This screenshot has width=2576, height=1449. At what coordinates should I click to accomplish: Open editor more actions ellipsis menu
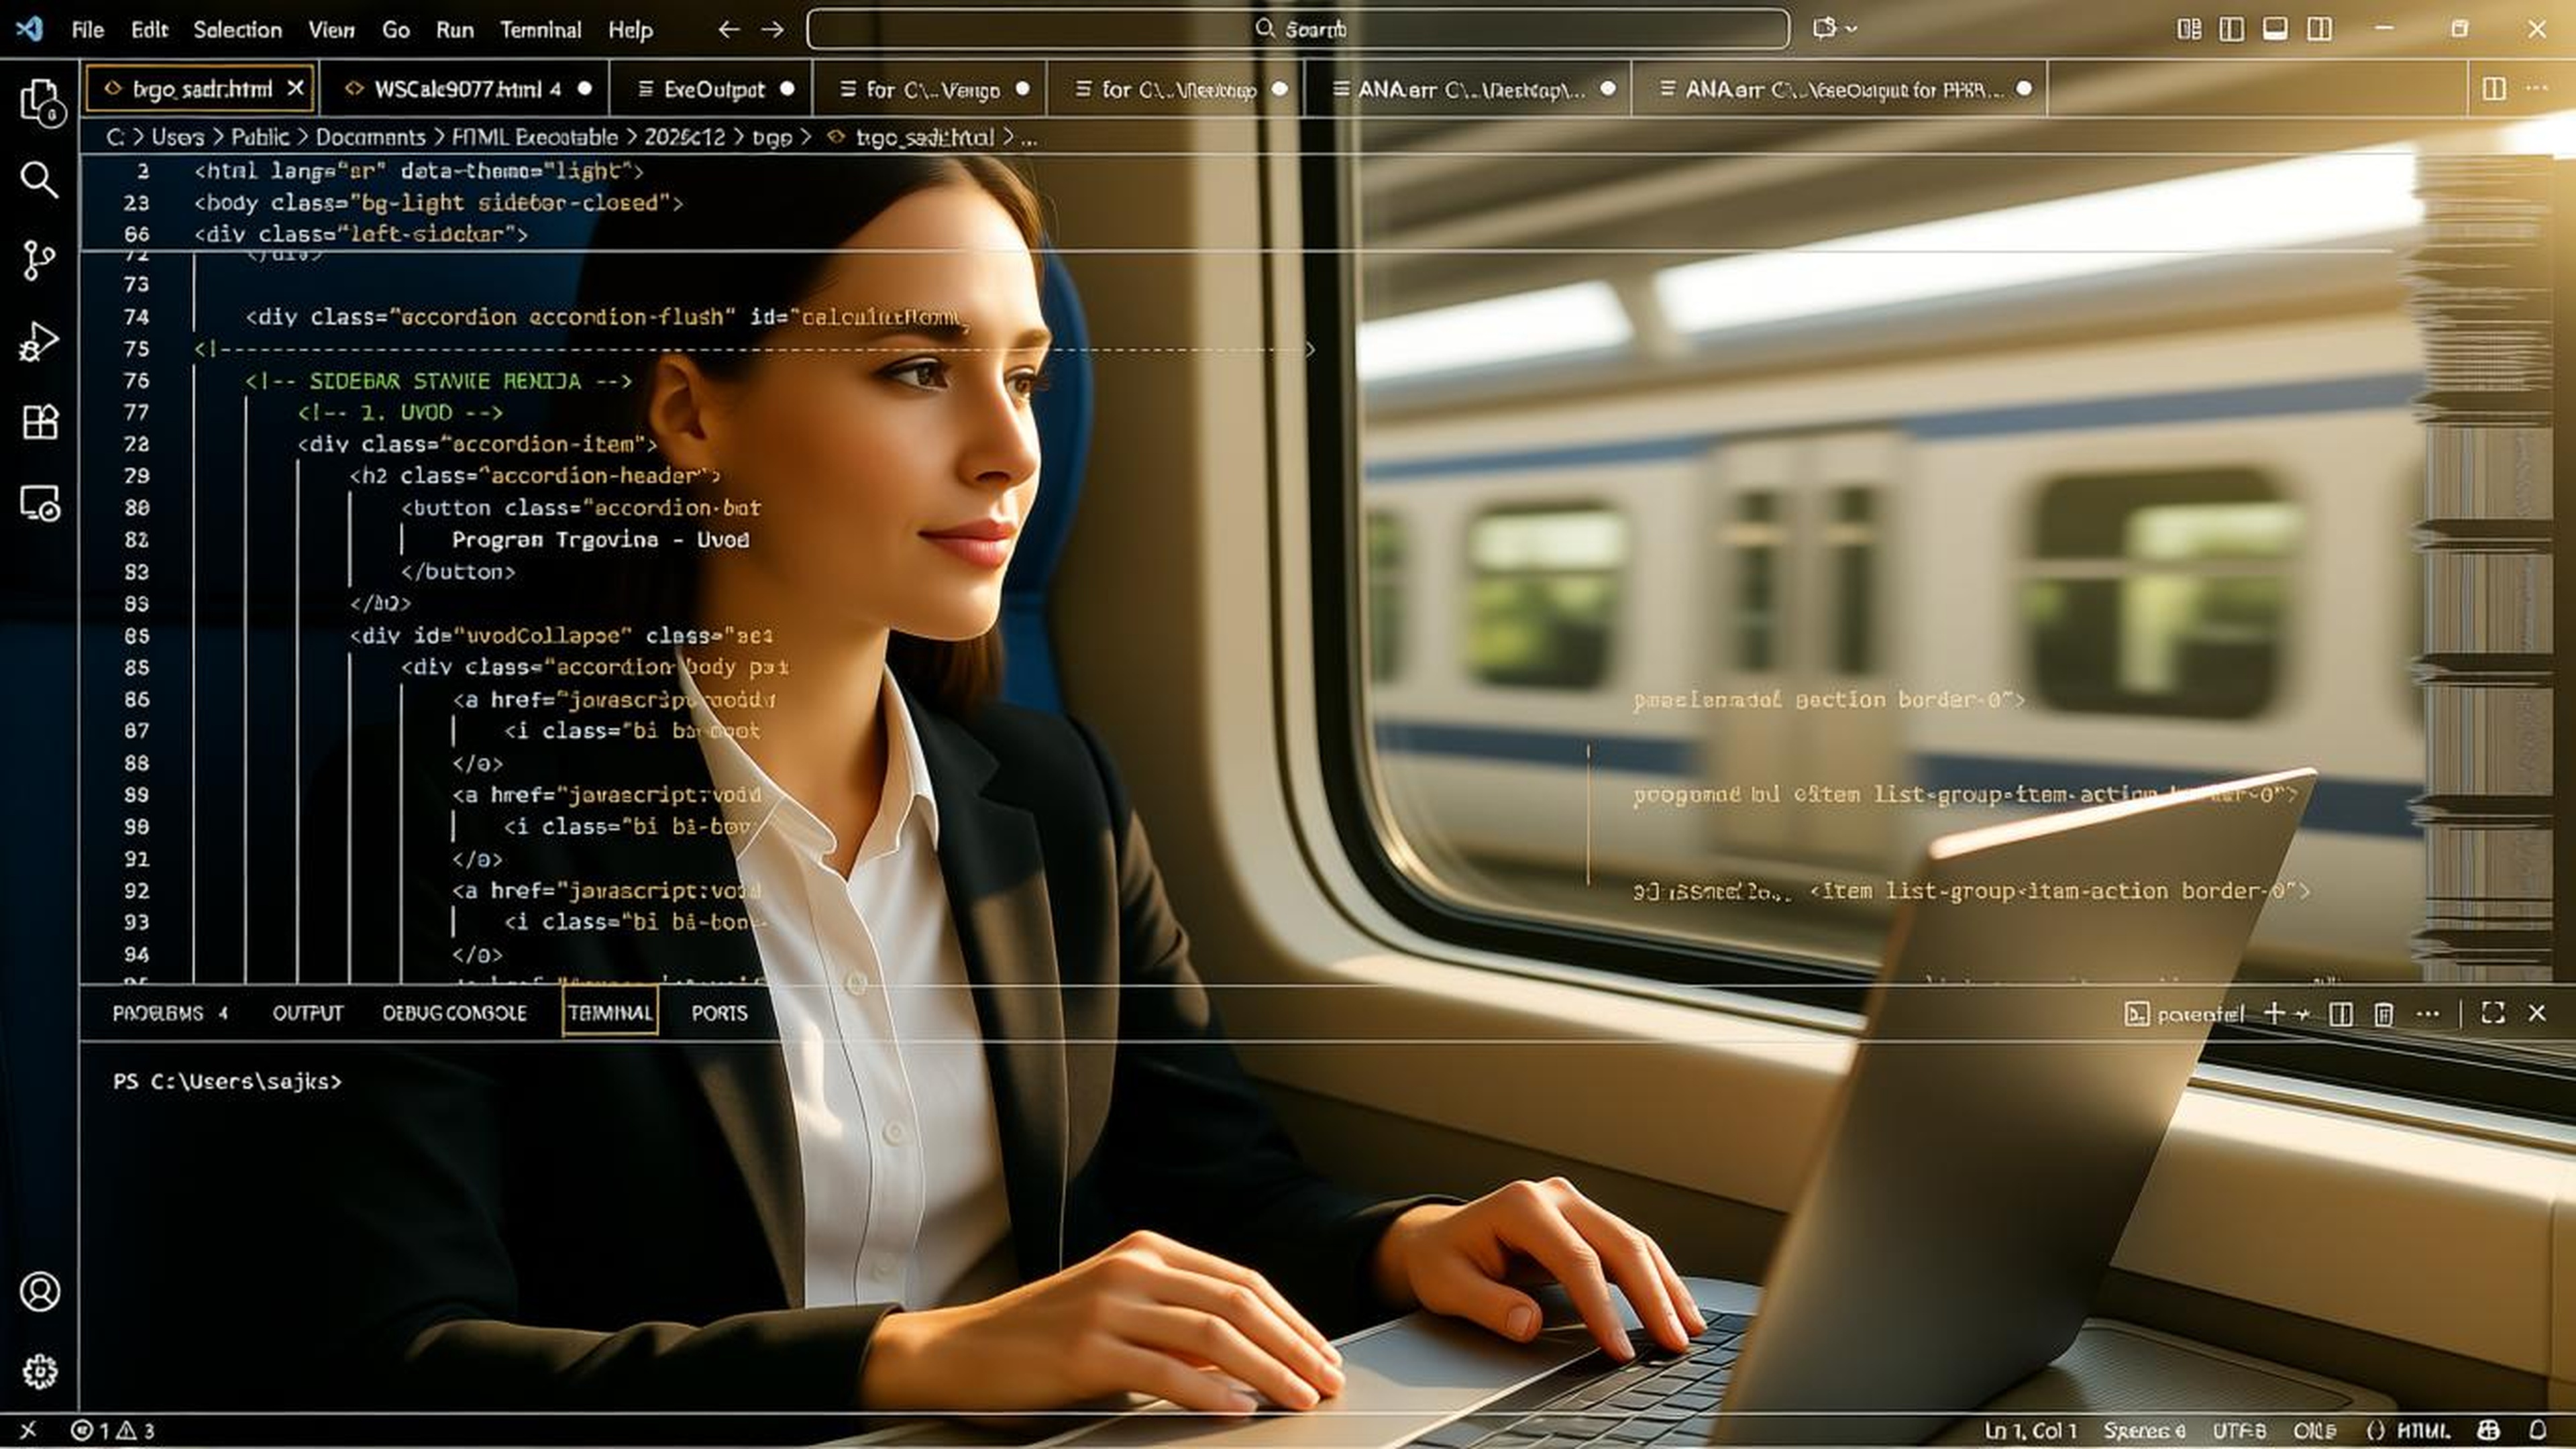pyautogui.click(x=2536, y=88)
